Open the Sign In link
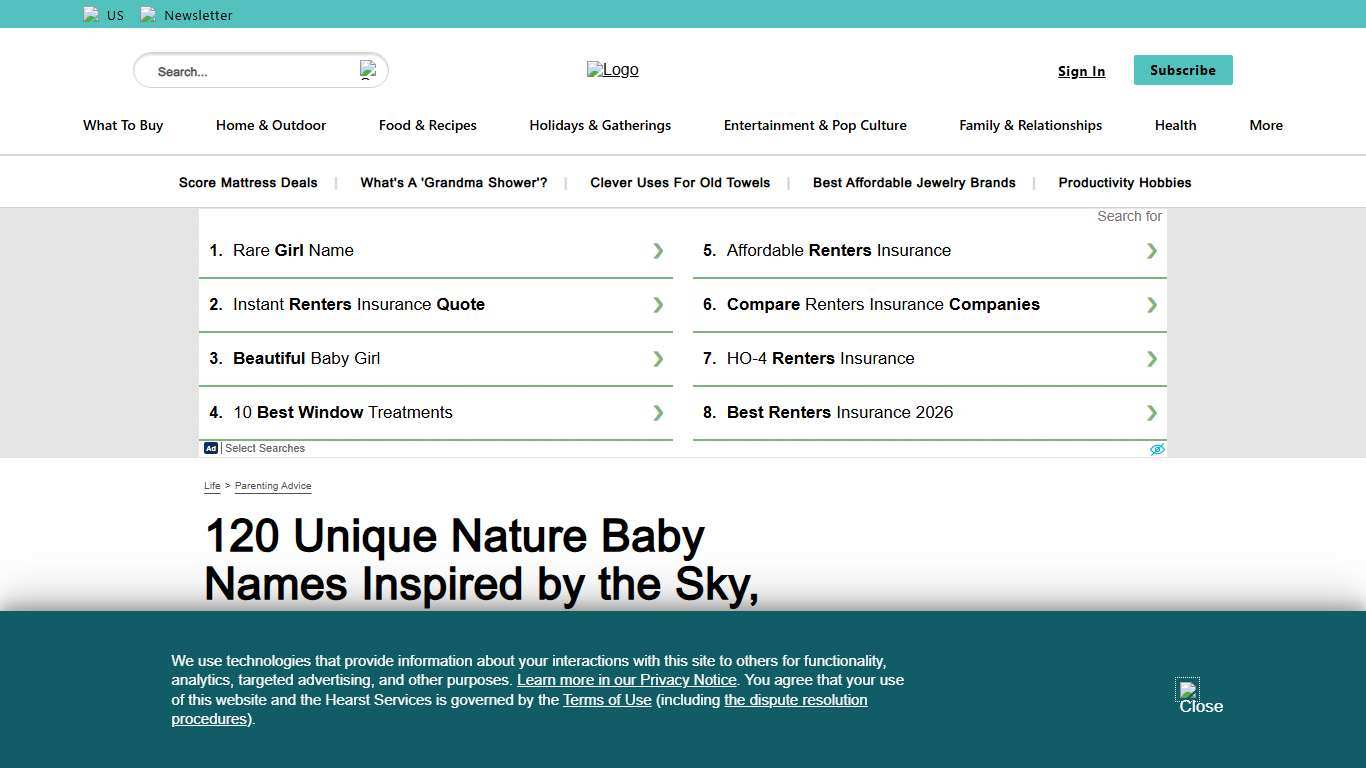 (1081, 70)
